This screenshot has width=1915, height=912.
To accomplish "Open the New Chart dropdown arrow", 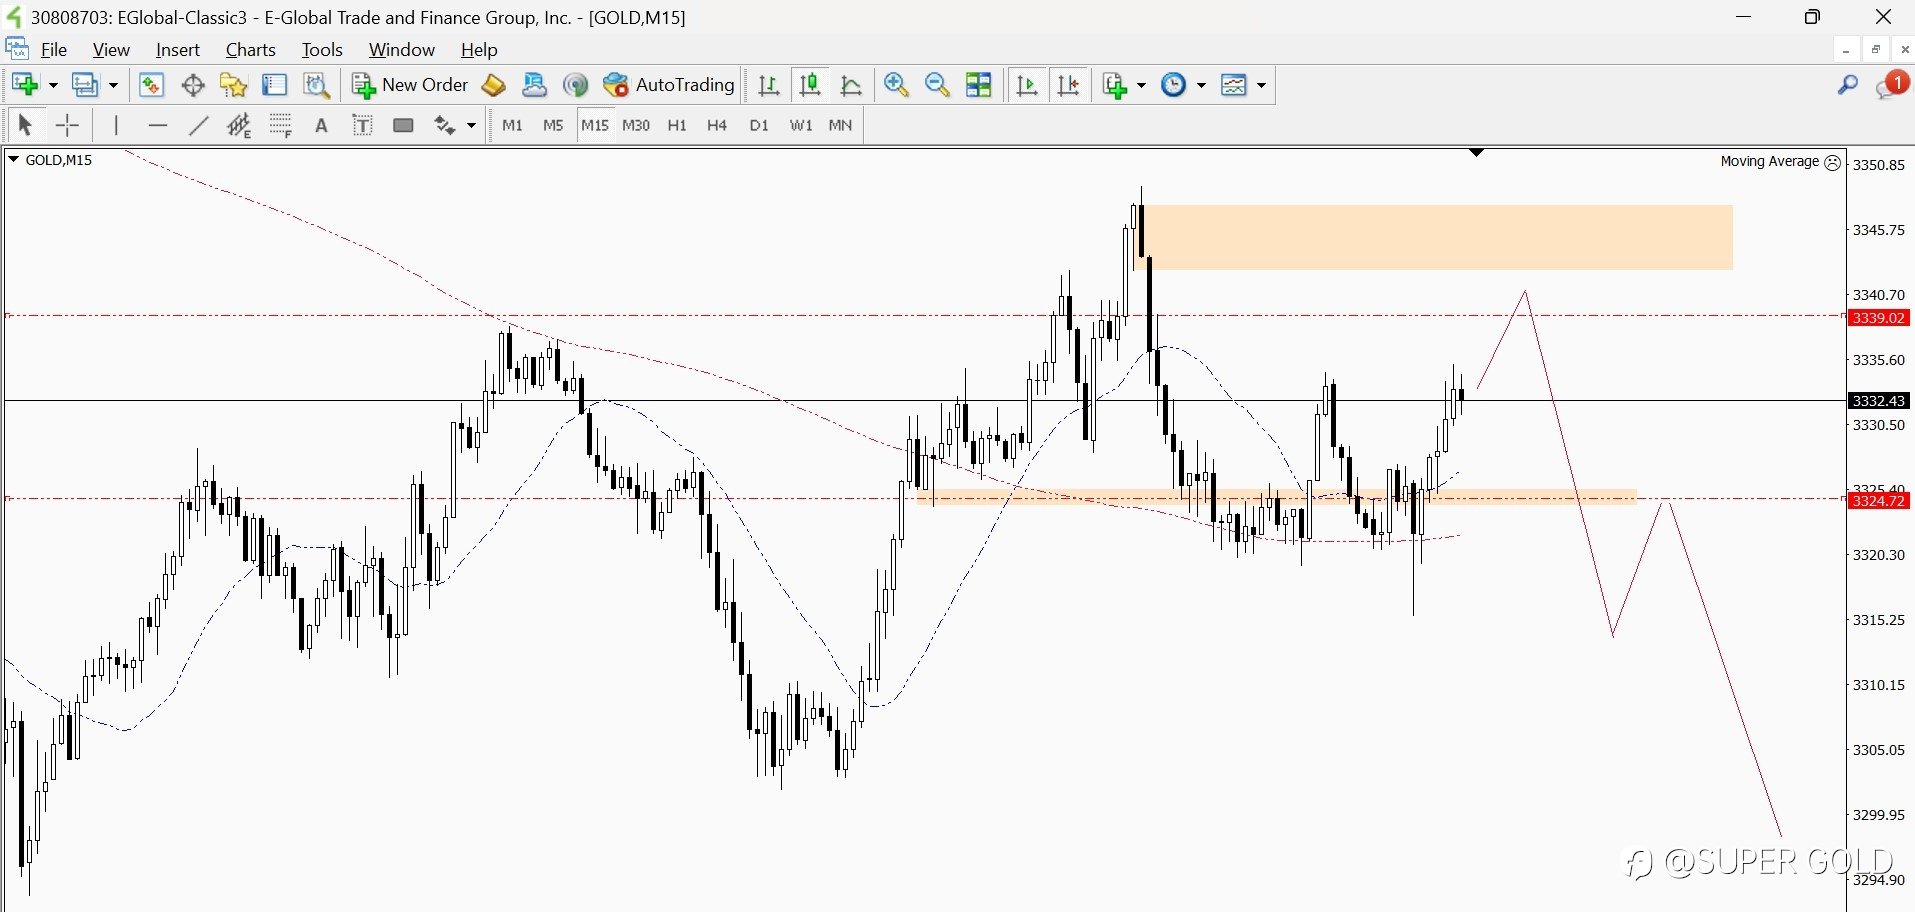I will click(x=53, y=86).
